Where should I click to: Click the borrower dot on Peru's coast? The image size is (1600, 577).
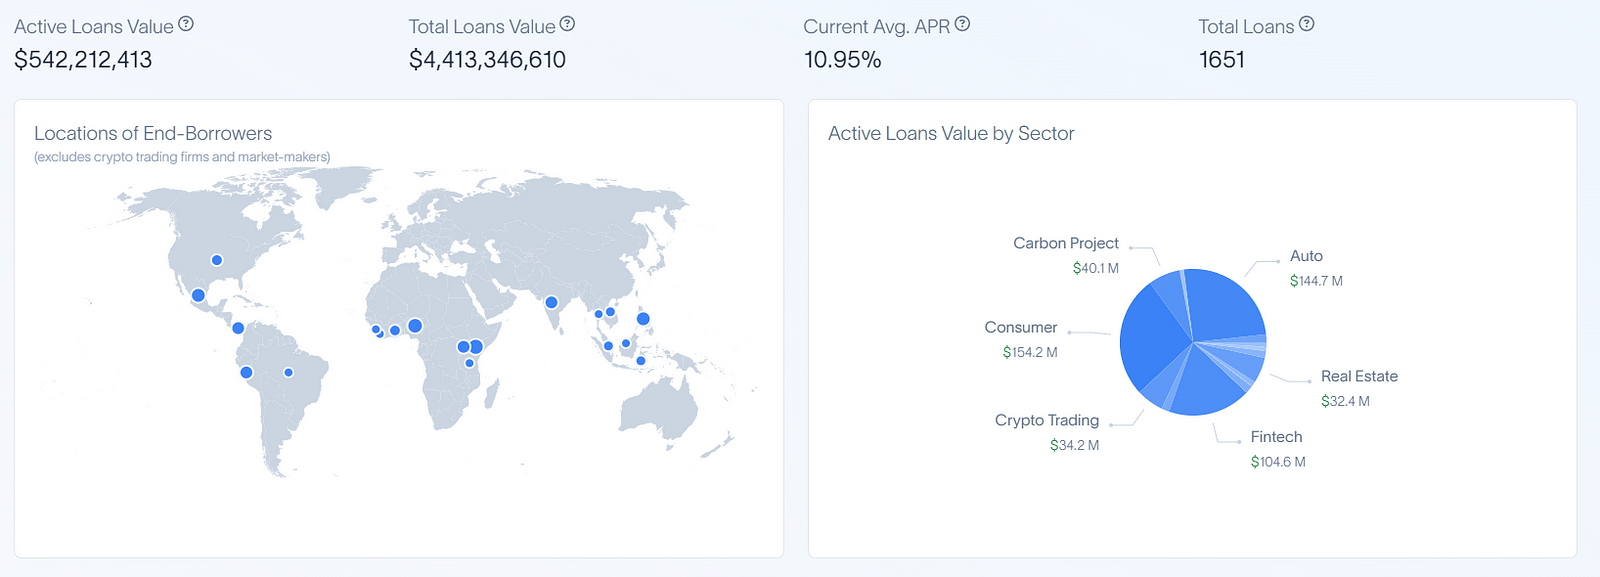click(x=246, y=373)
